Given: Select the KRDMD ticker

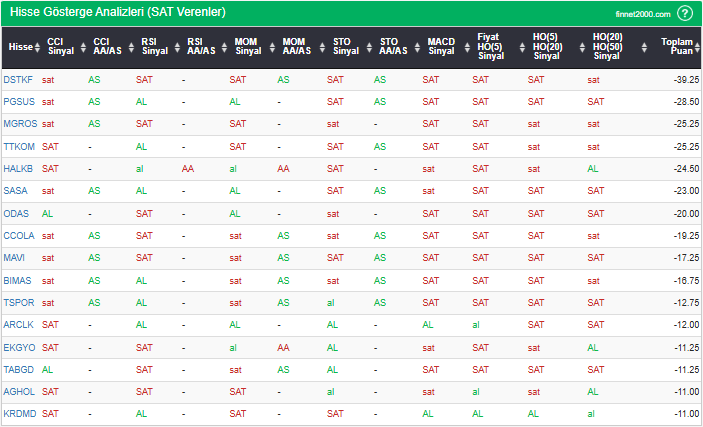Looking at the screenshot, I should tap(19, 413).
